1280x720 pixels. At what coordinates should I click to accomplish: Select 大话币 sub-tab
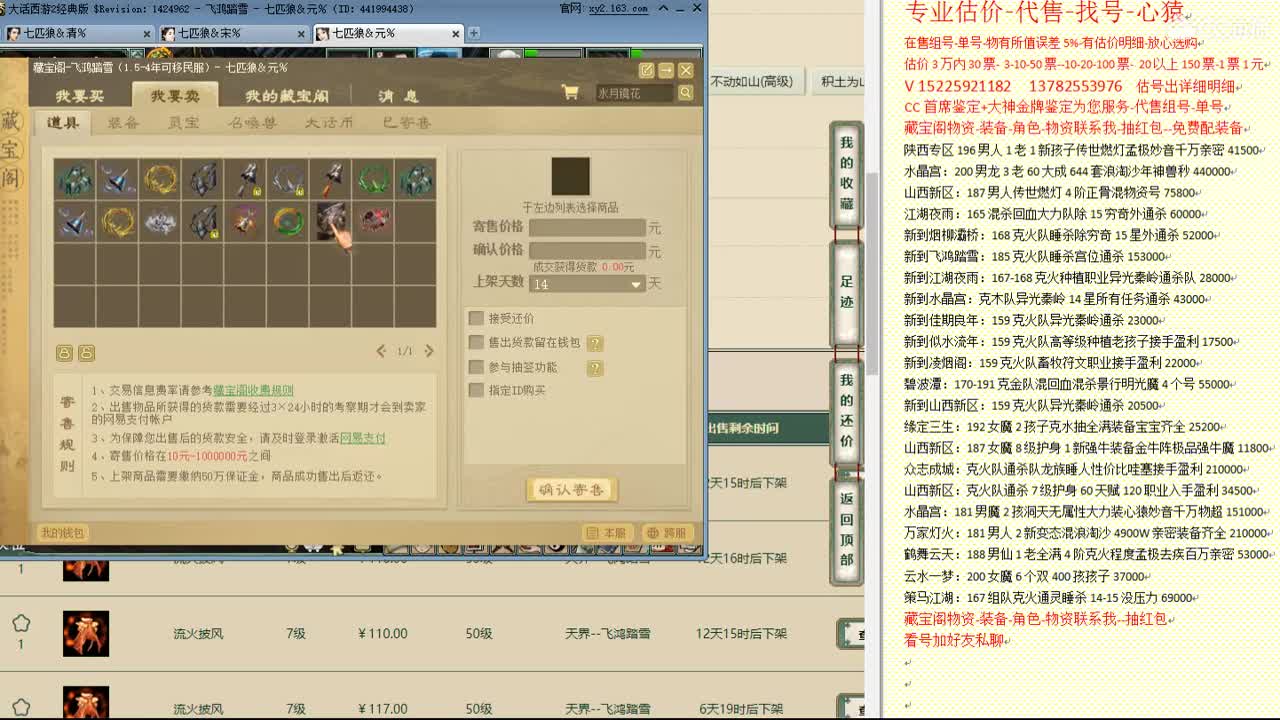coord(329,123)
